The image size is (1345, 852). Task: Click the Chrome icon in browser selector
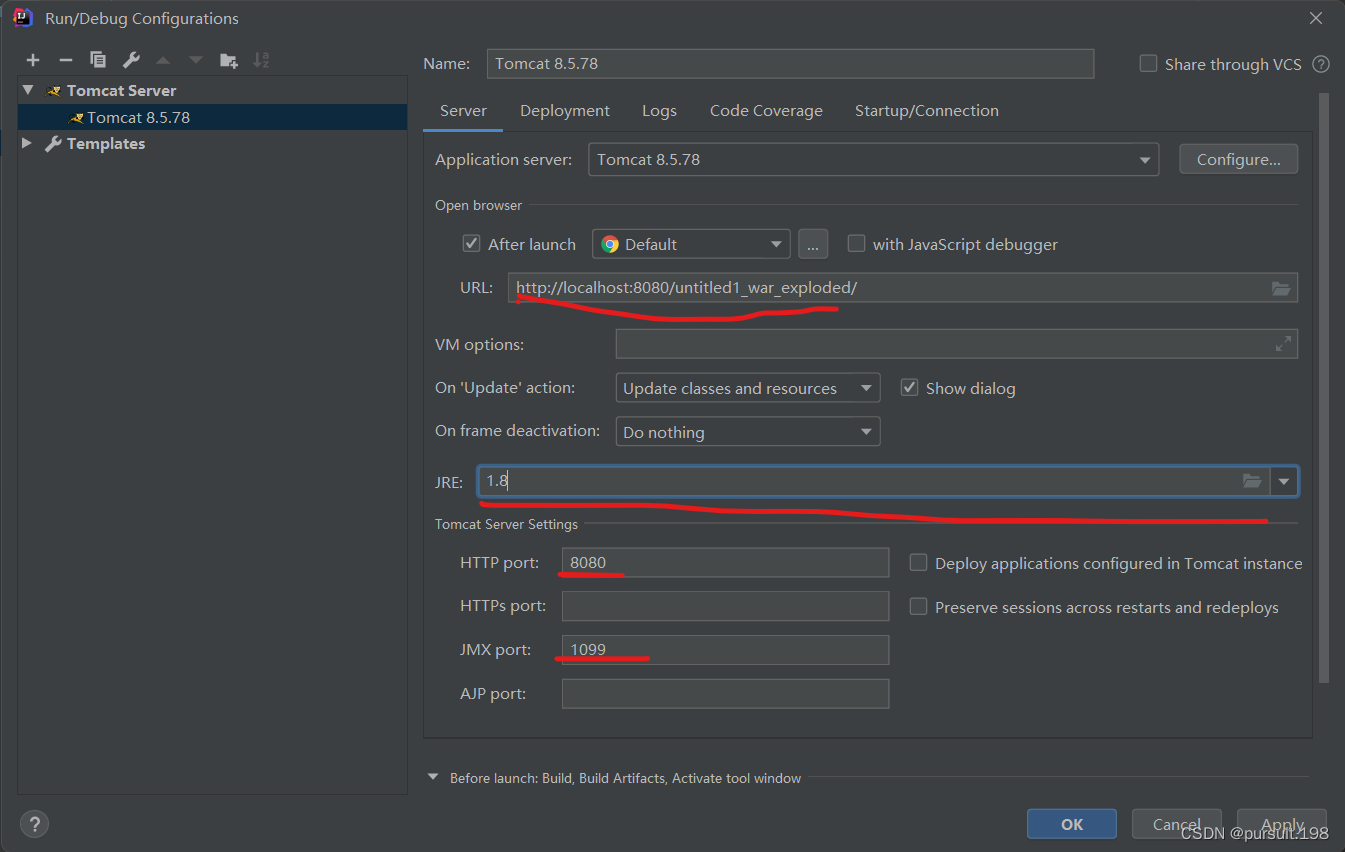tap(610, 244)
